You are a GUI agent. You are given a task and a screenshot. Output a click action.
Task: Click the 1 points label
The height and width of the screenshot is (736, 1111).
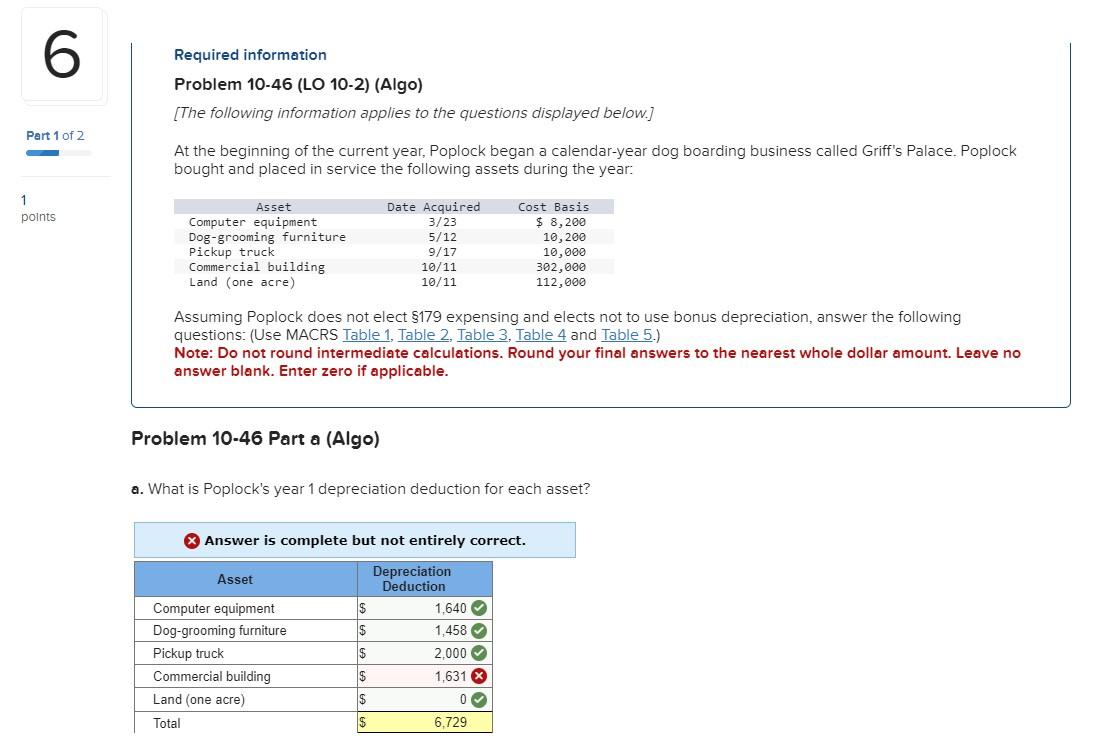click(38, 208)
